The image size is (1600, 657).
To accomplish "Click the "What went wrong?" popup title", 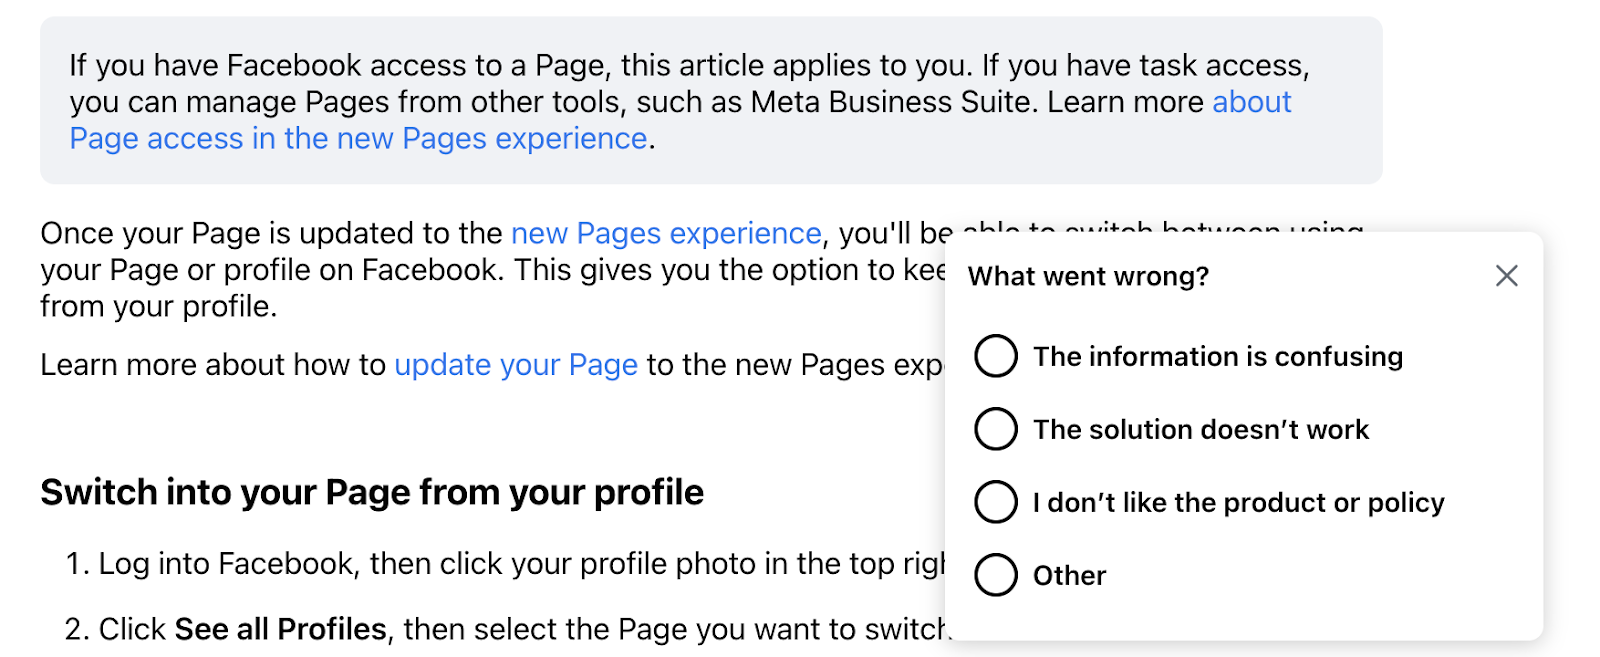I will point(1088,277).
